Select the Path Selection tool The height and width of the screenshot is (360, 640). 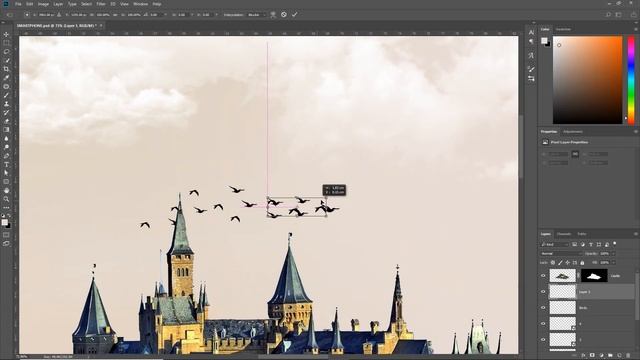pyautogui.click(x=6, y=173)
